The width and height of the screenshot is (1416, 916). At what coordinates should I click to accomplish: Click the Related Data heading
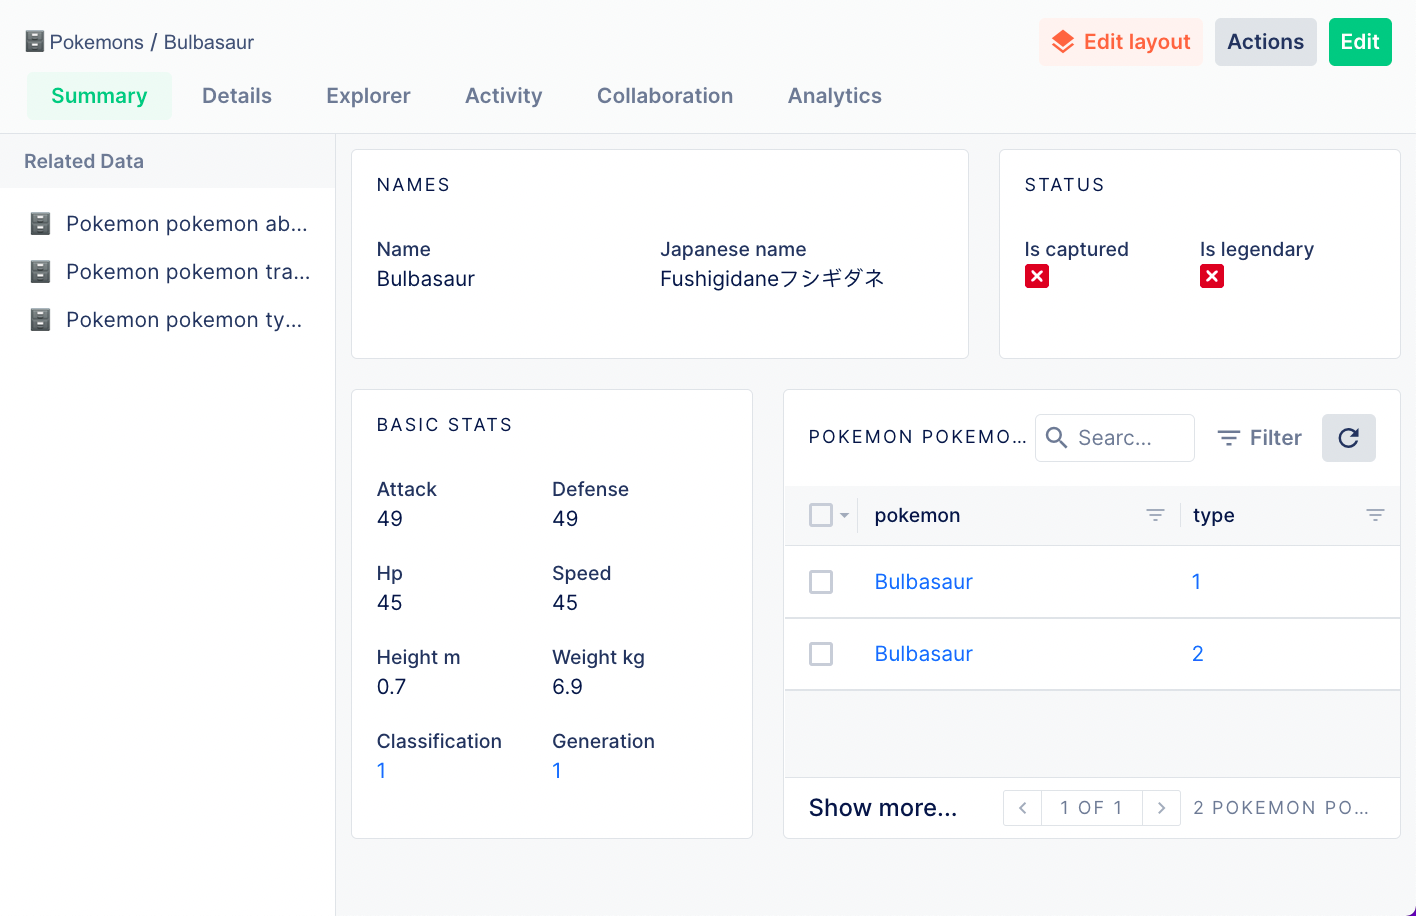pos(84,161)
